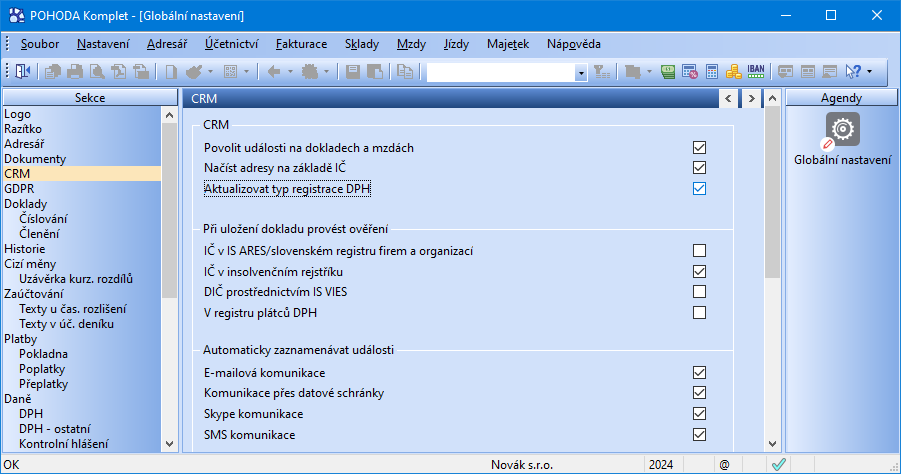Click the exit door icon in toolbar

pyautogui.click(x=23, y=71)
